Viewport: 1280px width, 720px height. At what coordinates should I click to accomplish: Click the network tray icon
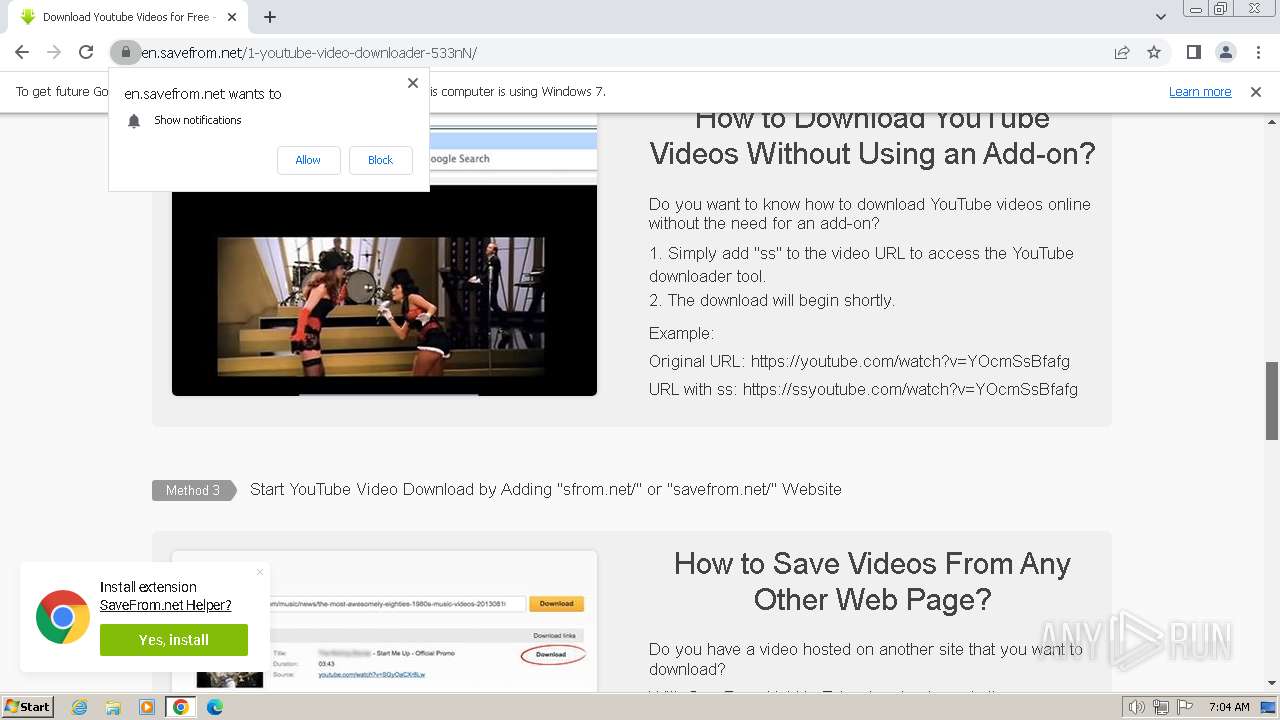click(x=1161, y=707)
